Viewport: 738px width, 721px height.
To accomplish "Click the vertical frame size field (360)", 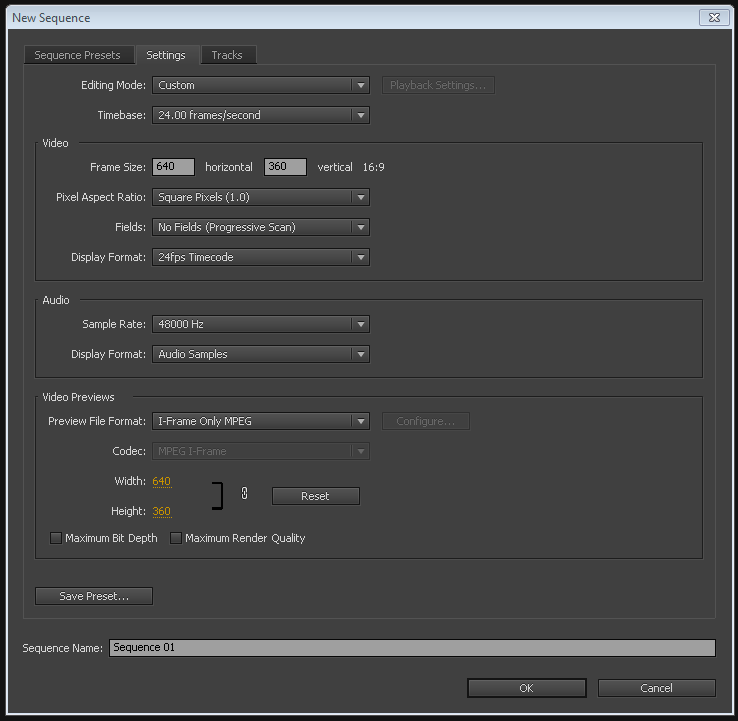I will [285, 167].
